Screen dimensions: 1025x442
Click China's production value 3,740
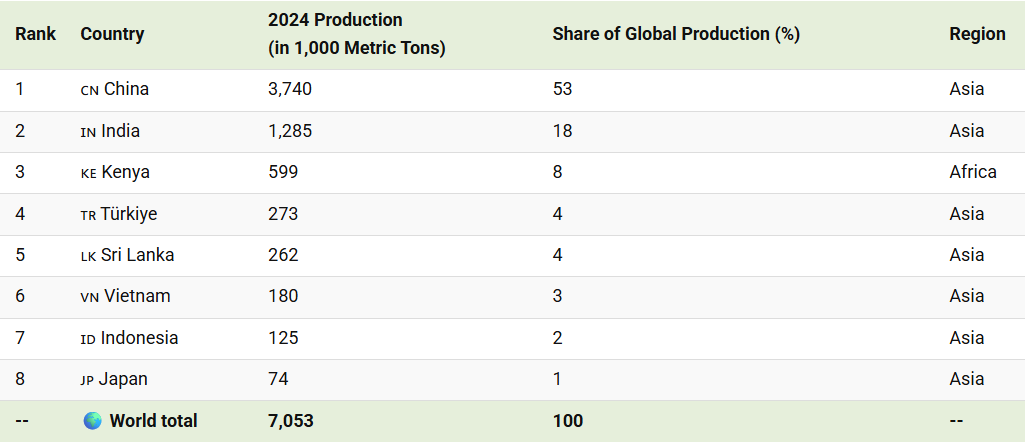click(x=290, y=89)
